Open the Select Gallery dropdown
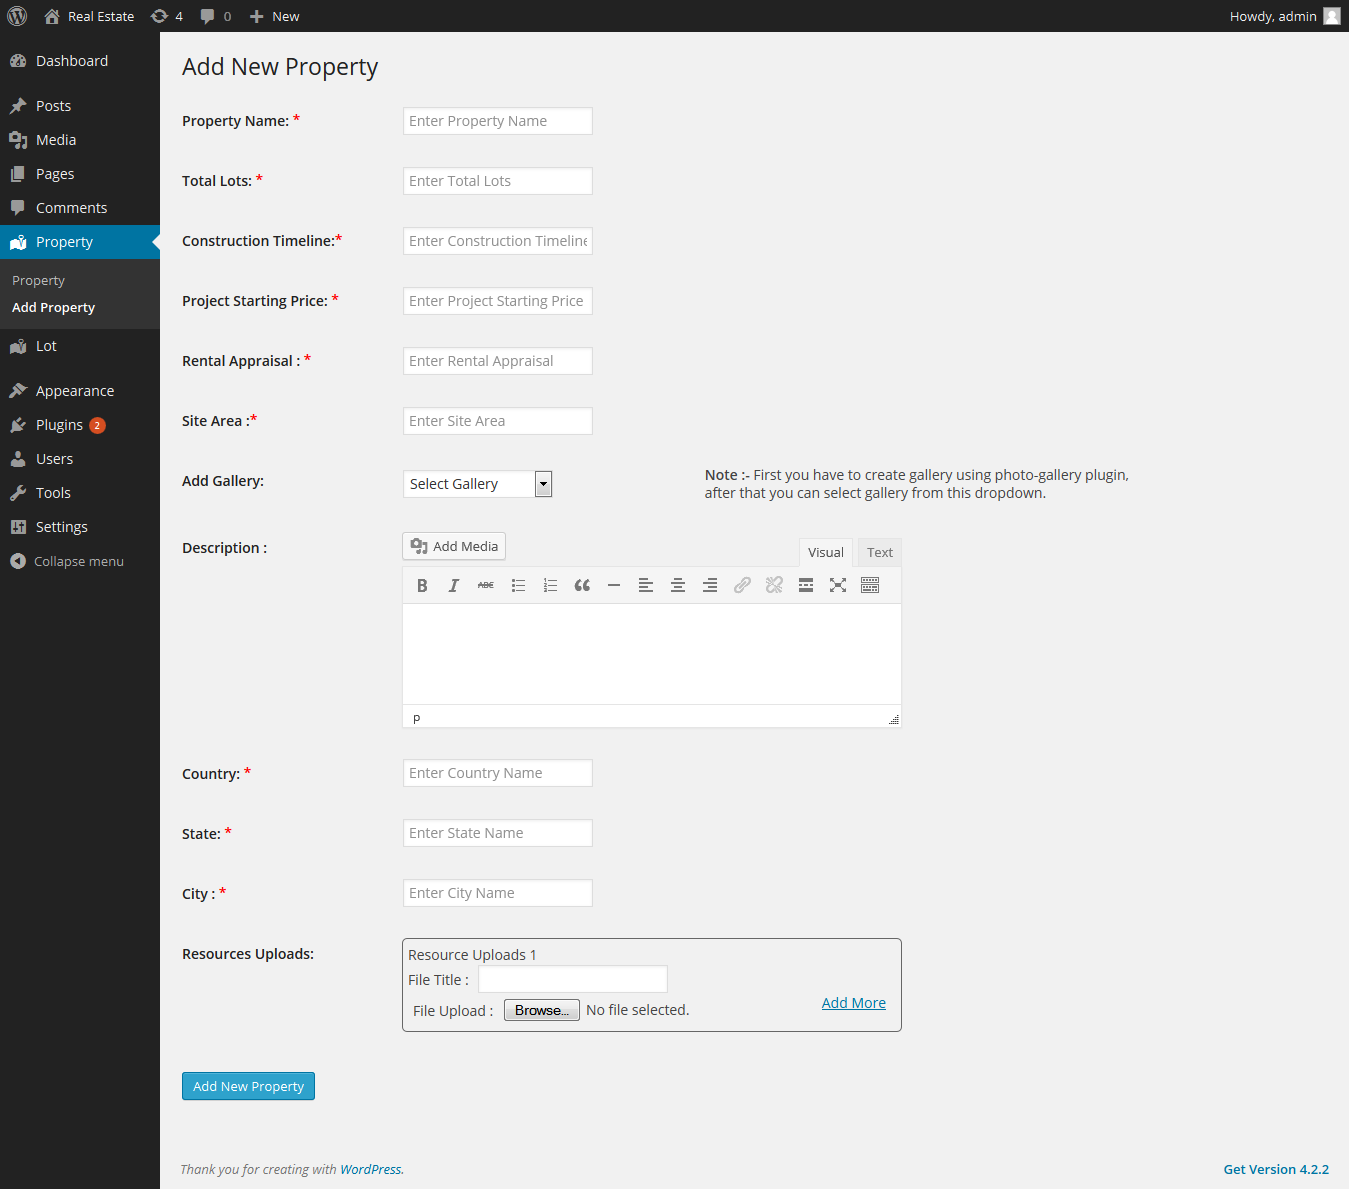The image size is (1349, 1189). [x=478, y=484]
